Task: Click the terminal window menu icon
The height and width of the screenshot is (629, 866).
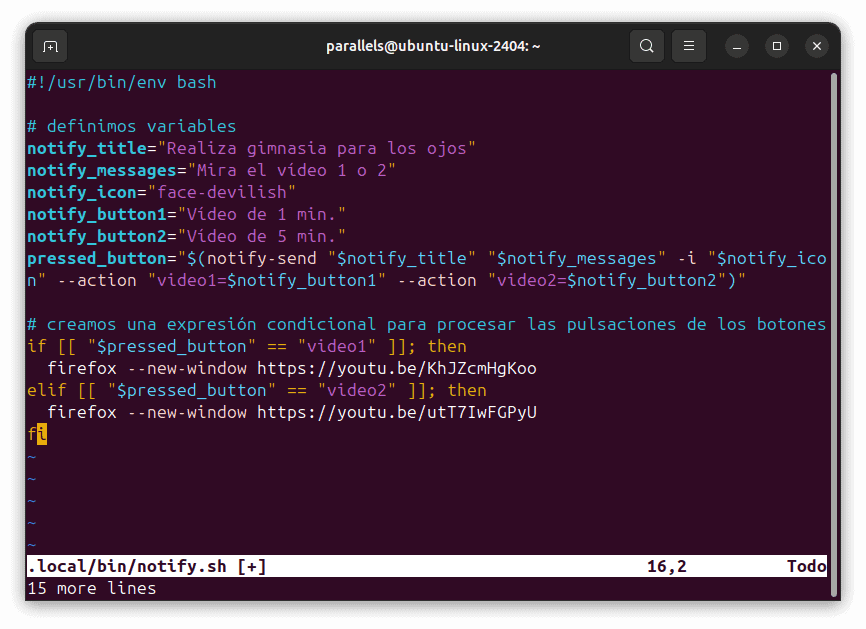Action: 688,46
